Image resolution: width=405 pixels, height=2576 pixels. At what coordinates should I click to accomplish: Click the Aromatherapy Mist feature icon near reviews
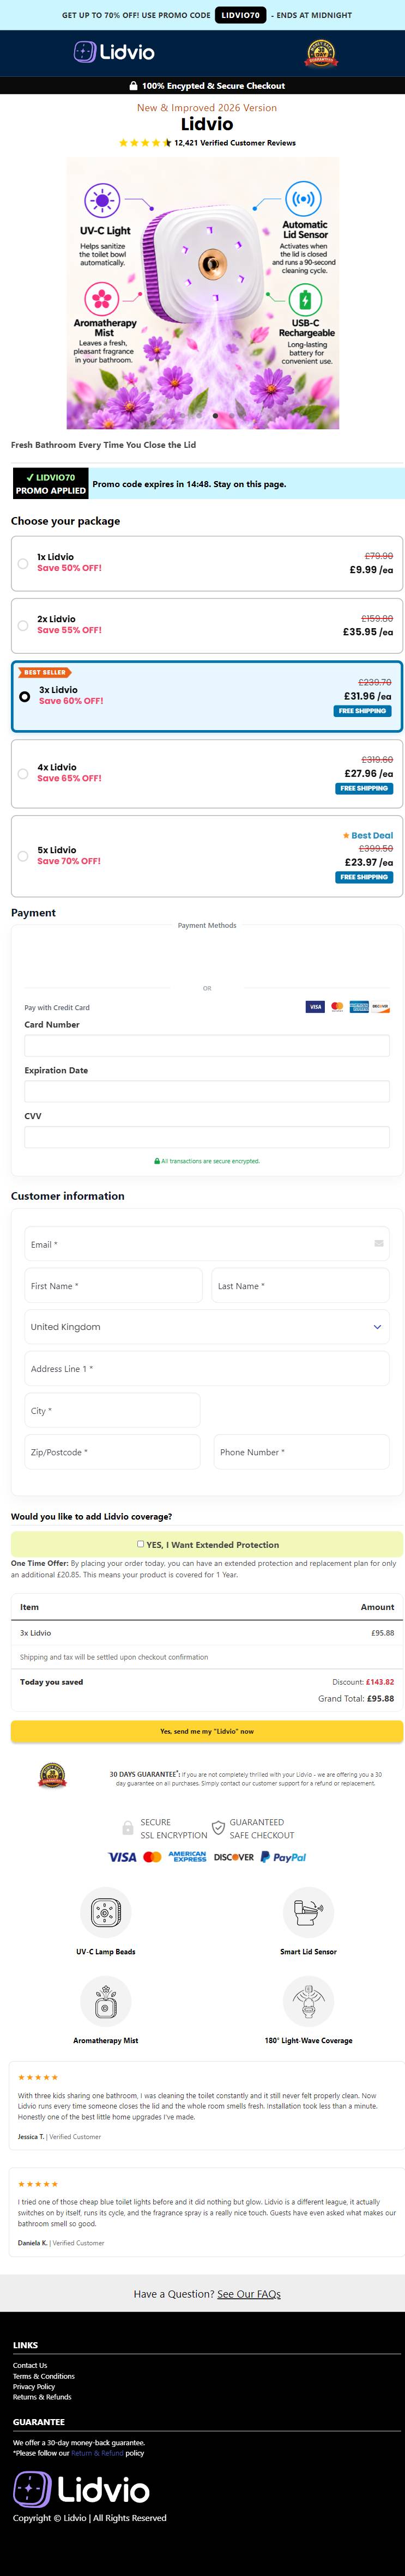click(105, 2001)
